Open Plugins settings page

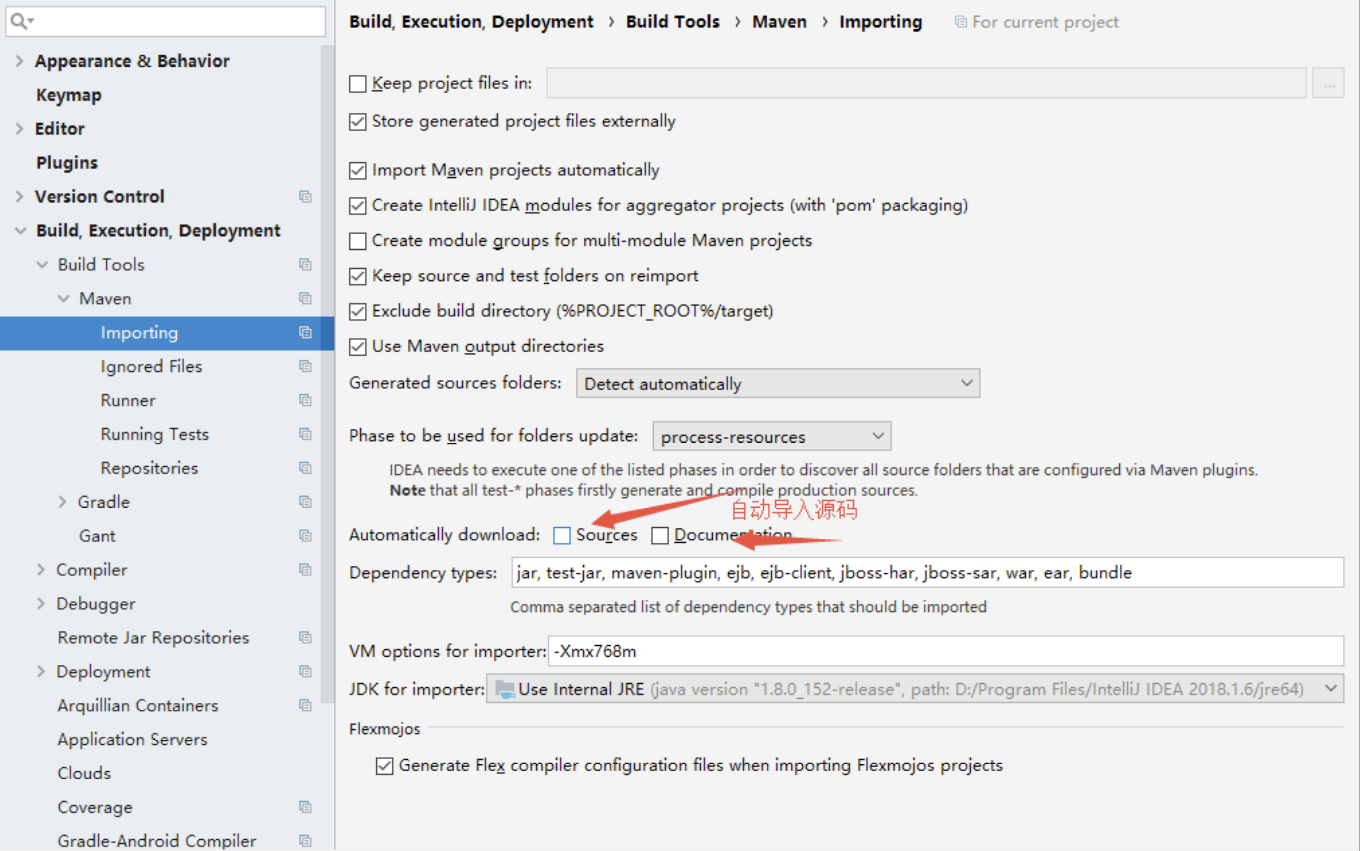point(67,163)
